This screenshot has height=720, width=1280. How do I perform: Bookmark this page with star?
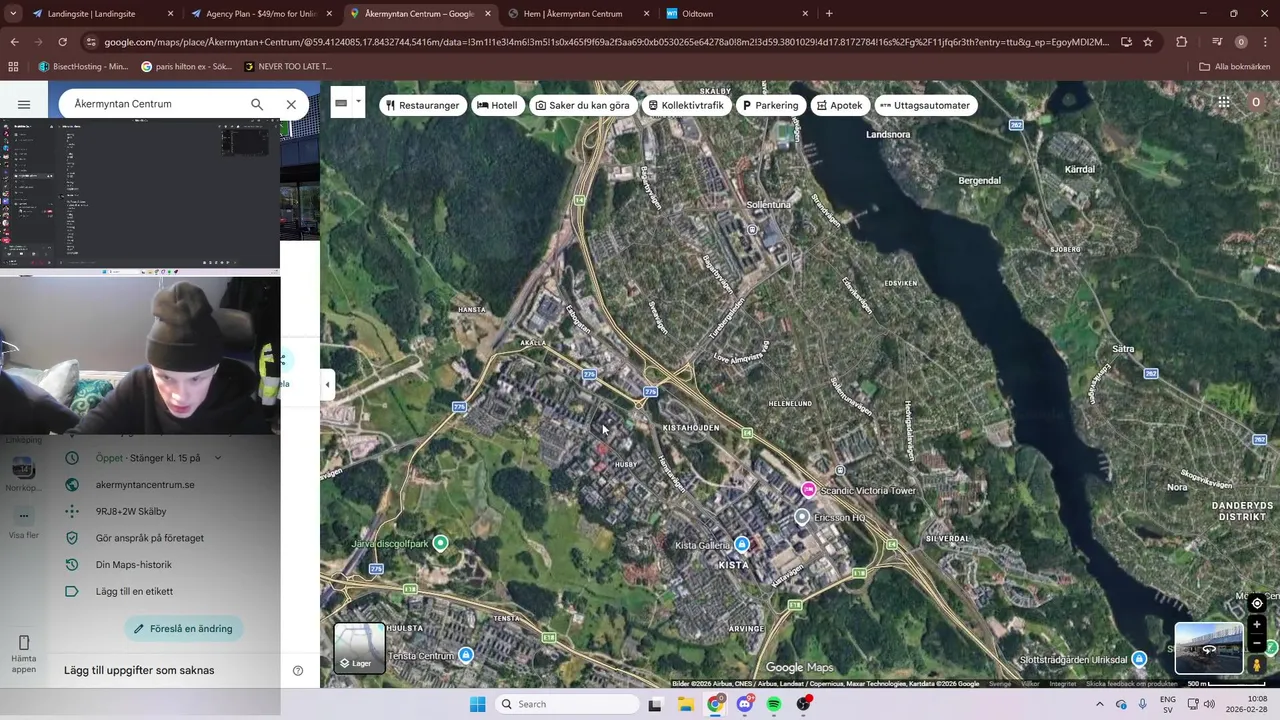tap(1148, 42)
